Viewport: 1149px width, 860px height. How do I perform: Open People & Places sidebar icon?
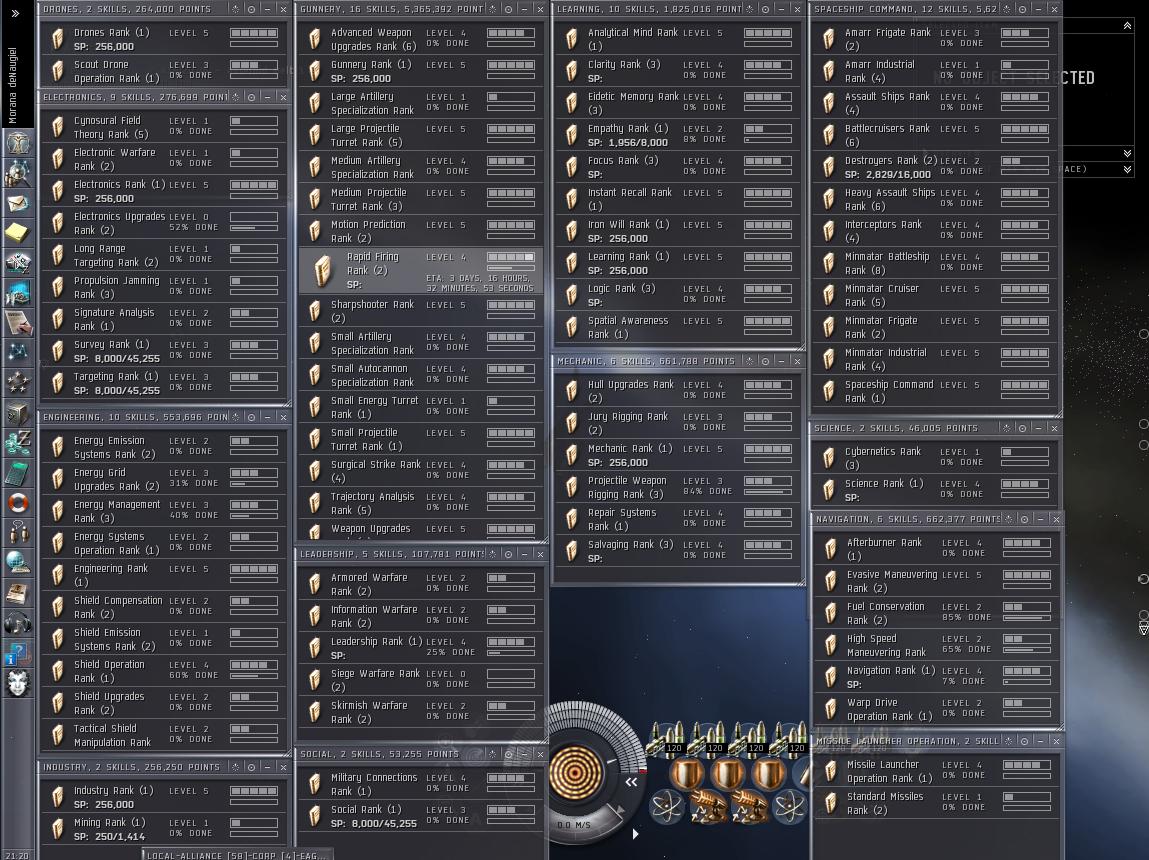click(18, 173)
